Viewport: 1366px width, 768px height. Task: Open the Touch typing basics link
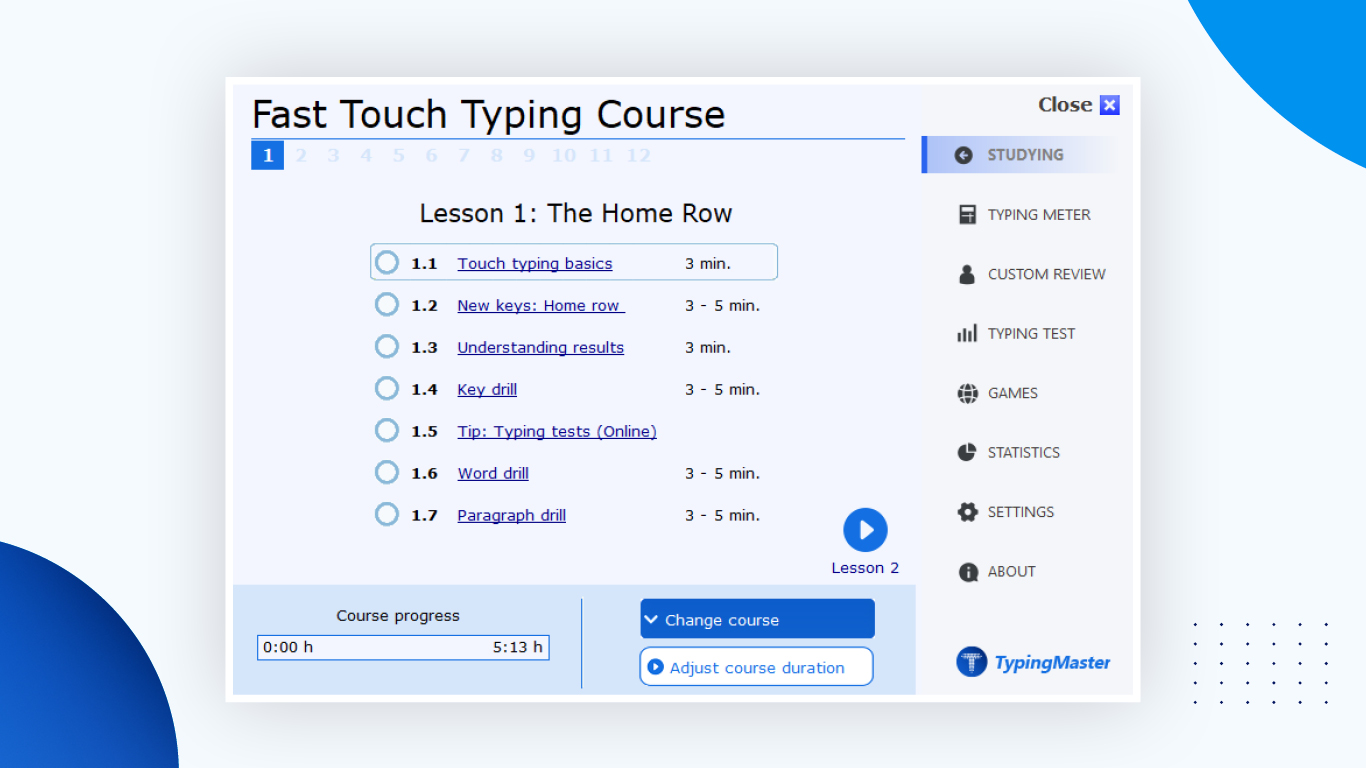click(535, 264)
